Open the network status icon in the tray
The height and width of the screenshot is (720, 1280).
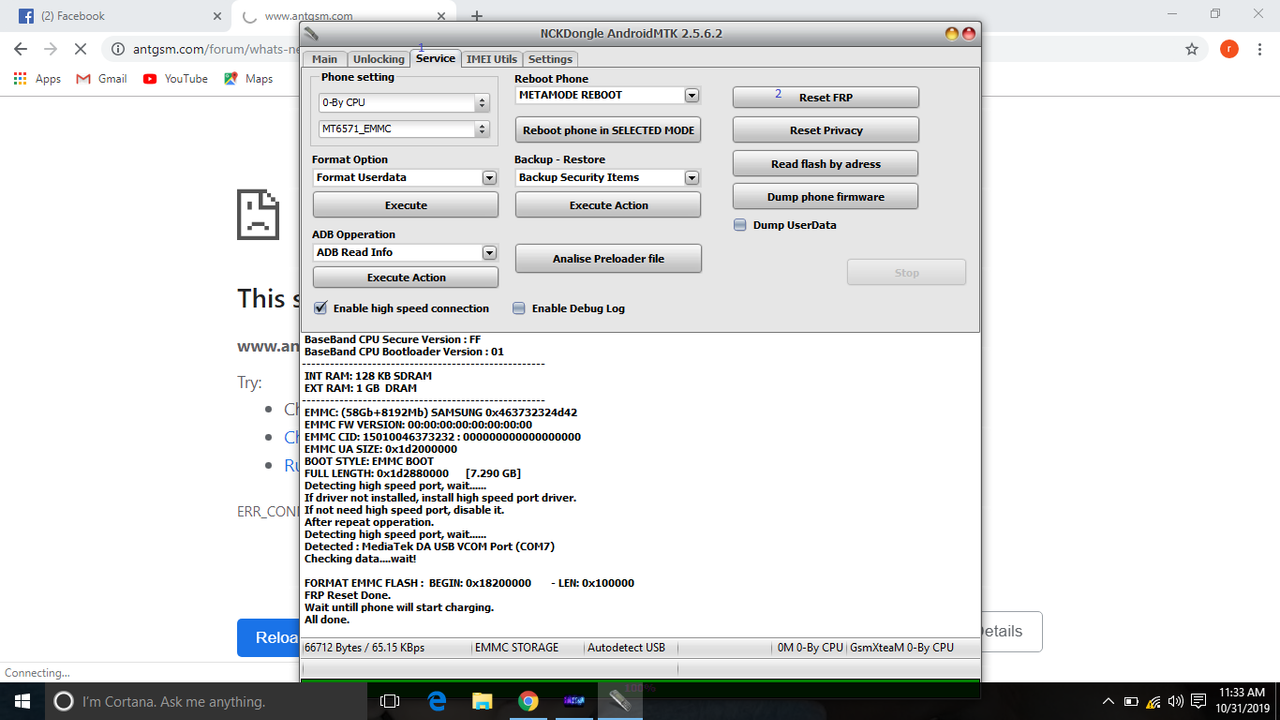click(1154, 702)
